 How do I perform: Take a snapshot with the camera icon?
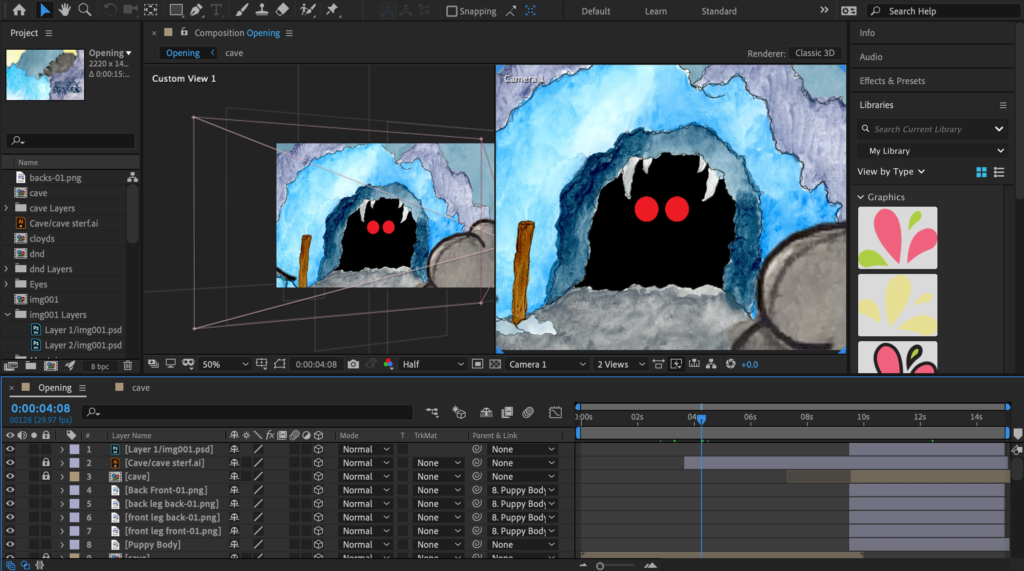coord(353,364)
